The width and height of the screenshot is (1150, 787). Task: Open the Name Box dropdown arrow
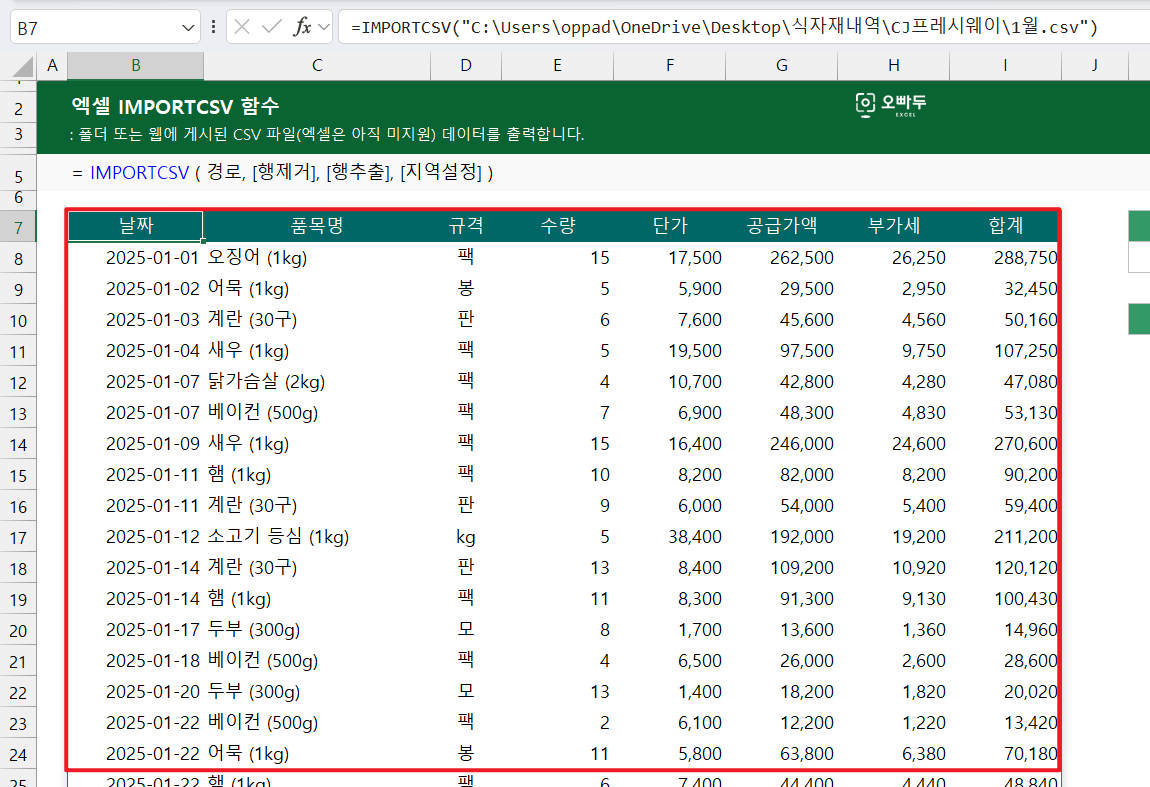(188, 28)
